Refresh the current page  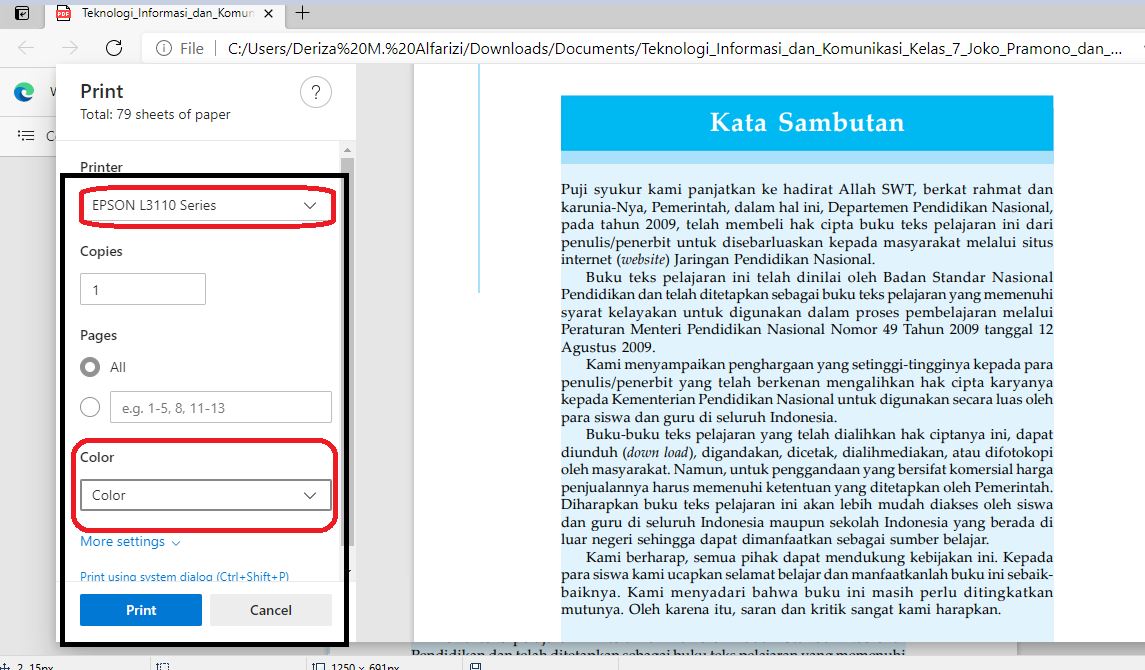click(x=114, y=48)
